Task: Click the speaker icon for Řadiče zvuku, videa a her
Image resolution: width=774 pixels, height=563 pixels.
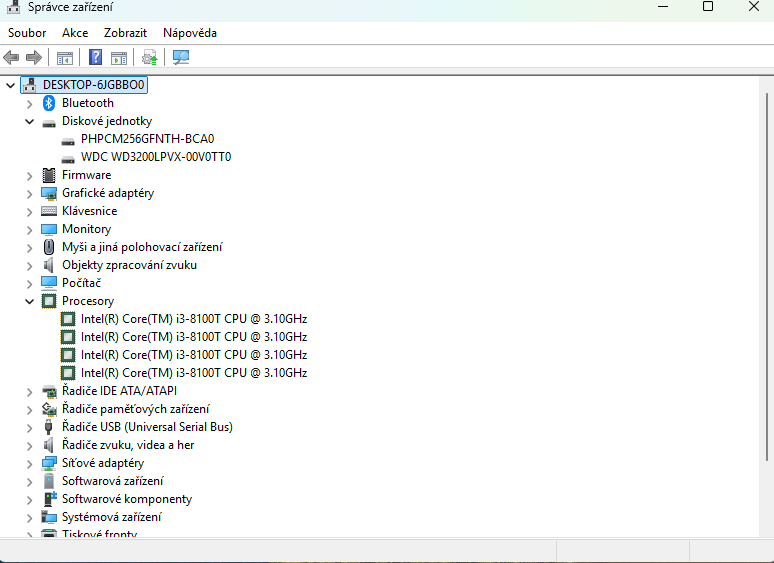Action: tap(48, 445)
